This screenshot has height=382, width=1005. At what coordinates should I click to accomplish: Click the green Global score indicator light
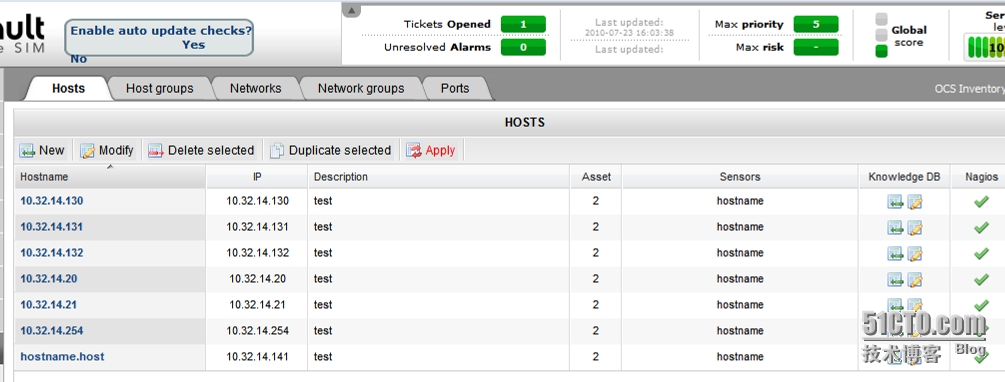pyautogui.click(x=881, y=50)
